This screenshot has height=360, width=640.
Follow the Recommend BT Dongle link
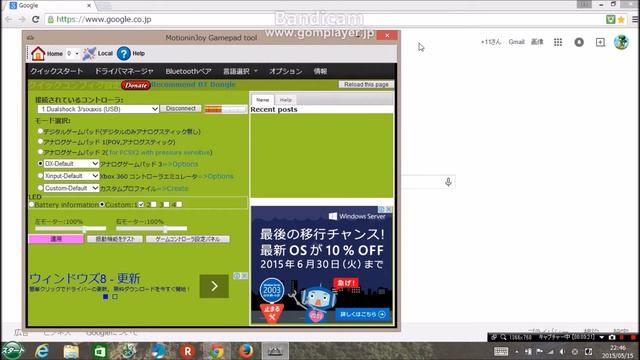[193, 84]
